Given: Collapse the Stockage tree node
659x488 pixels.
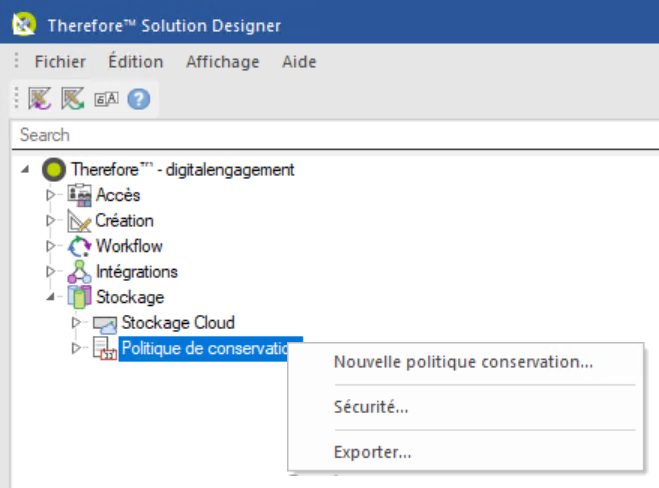Looking at the screenshot, I should [x=50, y=297].
